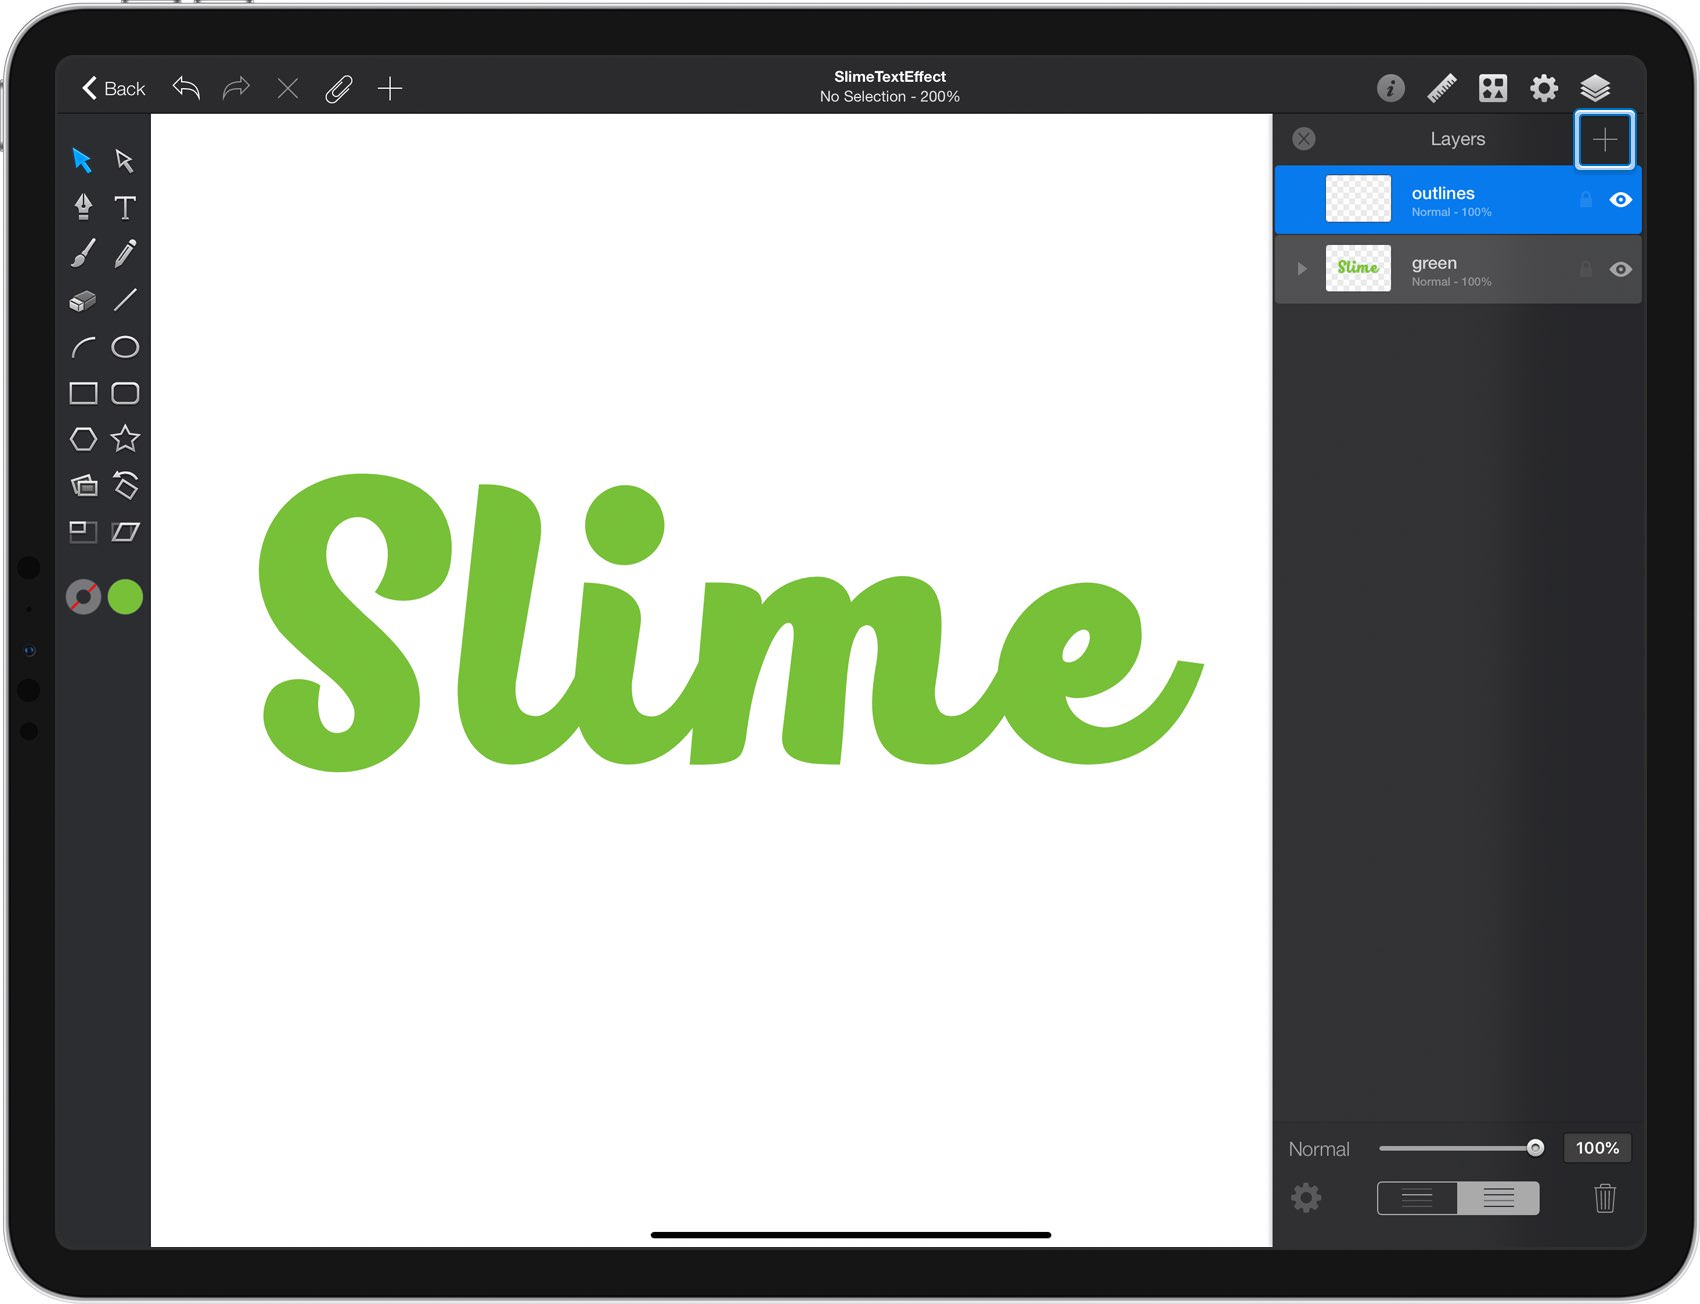Choose the Brush tool
The image size is (1700, 1304).
click(x=83, y=253)
